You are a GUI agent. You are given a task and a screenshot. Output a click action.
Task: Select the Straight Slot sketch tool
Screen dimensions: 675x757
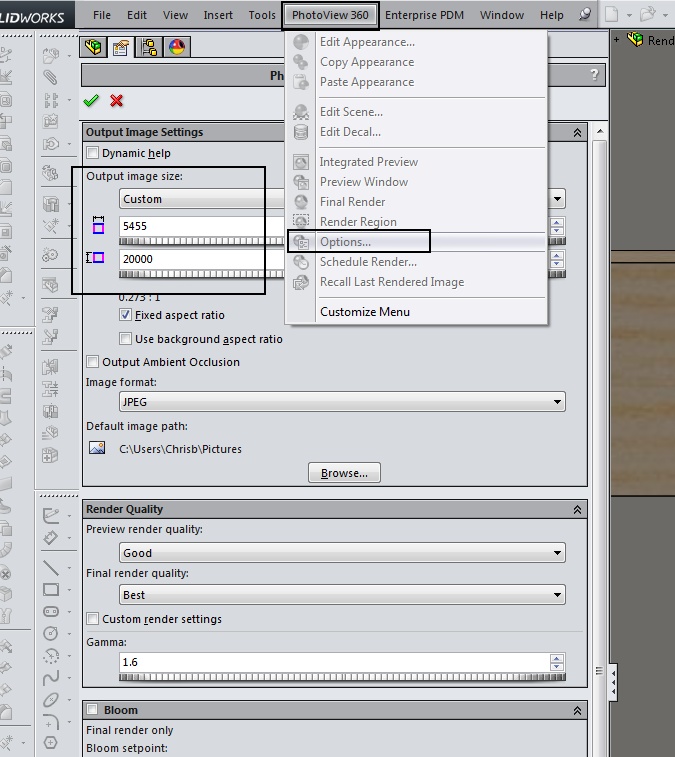(51, 611)
